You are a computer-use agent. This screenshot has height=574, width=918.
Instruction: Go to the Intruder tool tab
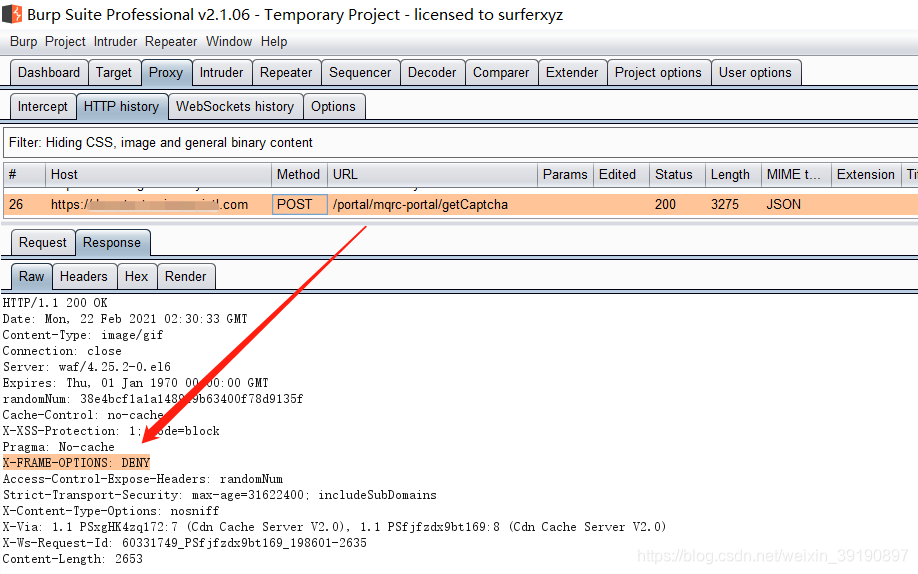click(x=221, y=73)
